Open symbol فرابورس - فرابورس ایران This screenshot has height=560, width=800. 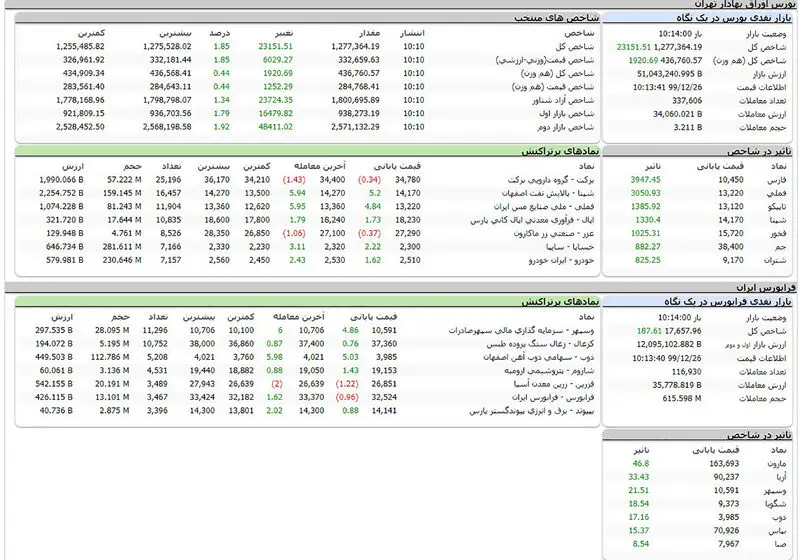tap(553, 397)
